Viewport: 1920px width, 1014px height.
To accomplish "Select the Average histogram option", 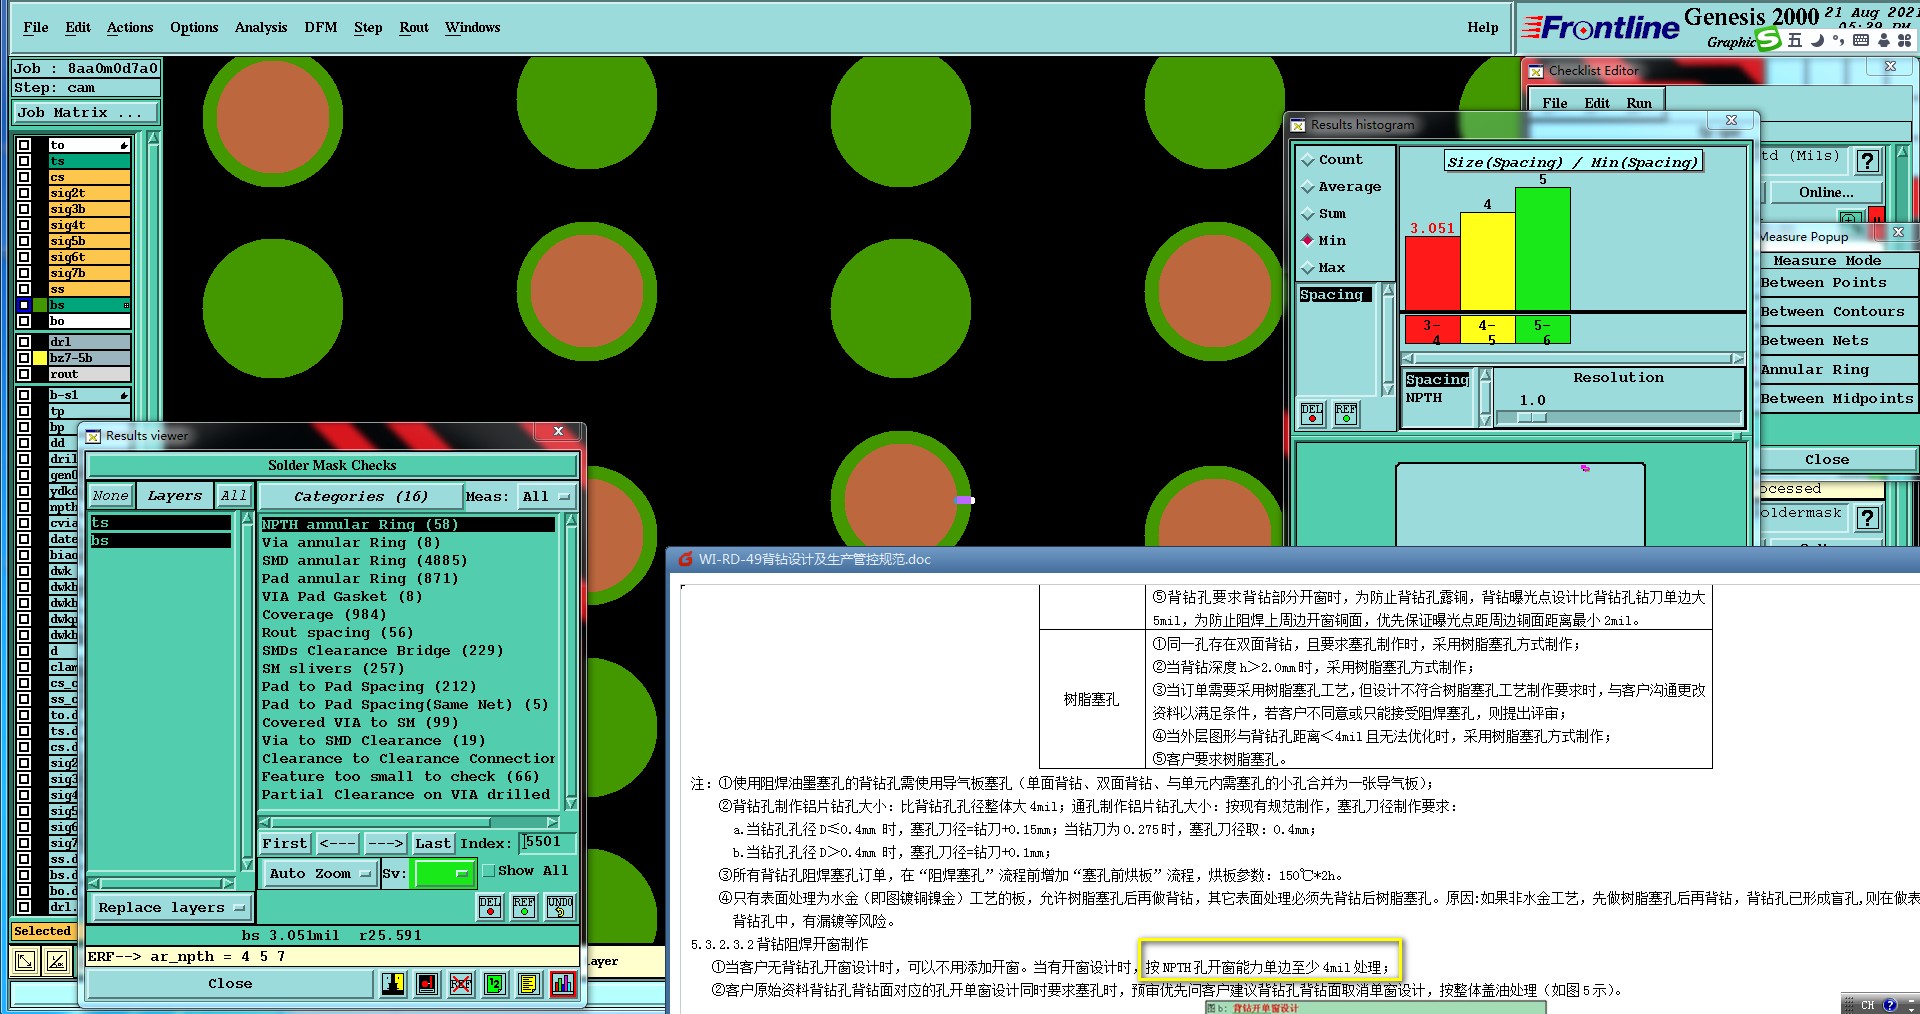I will pos(1308,187).
